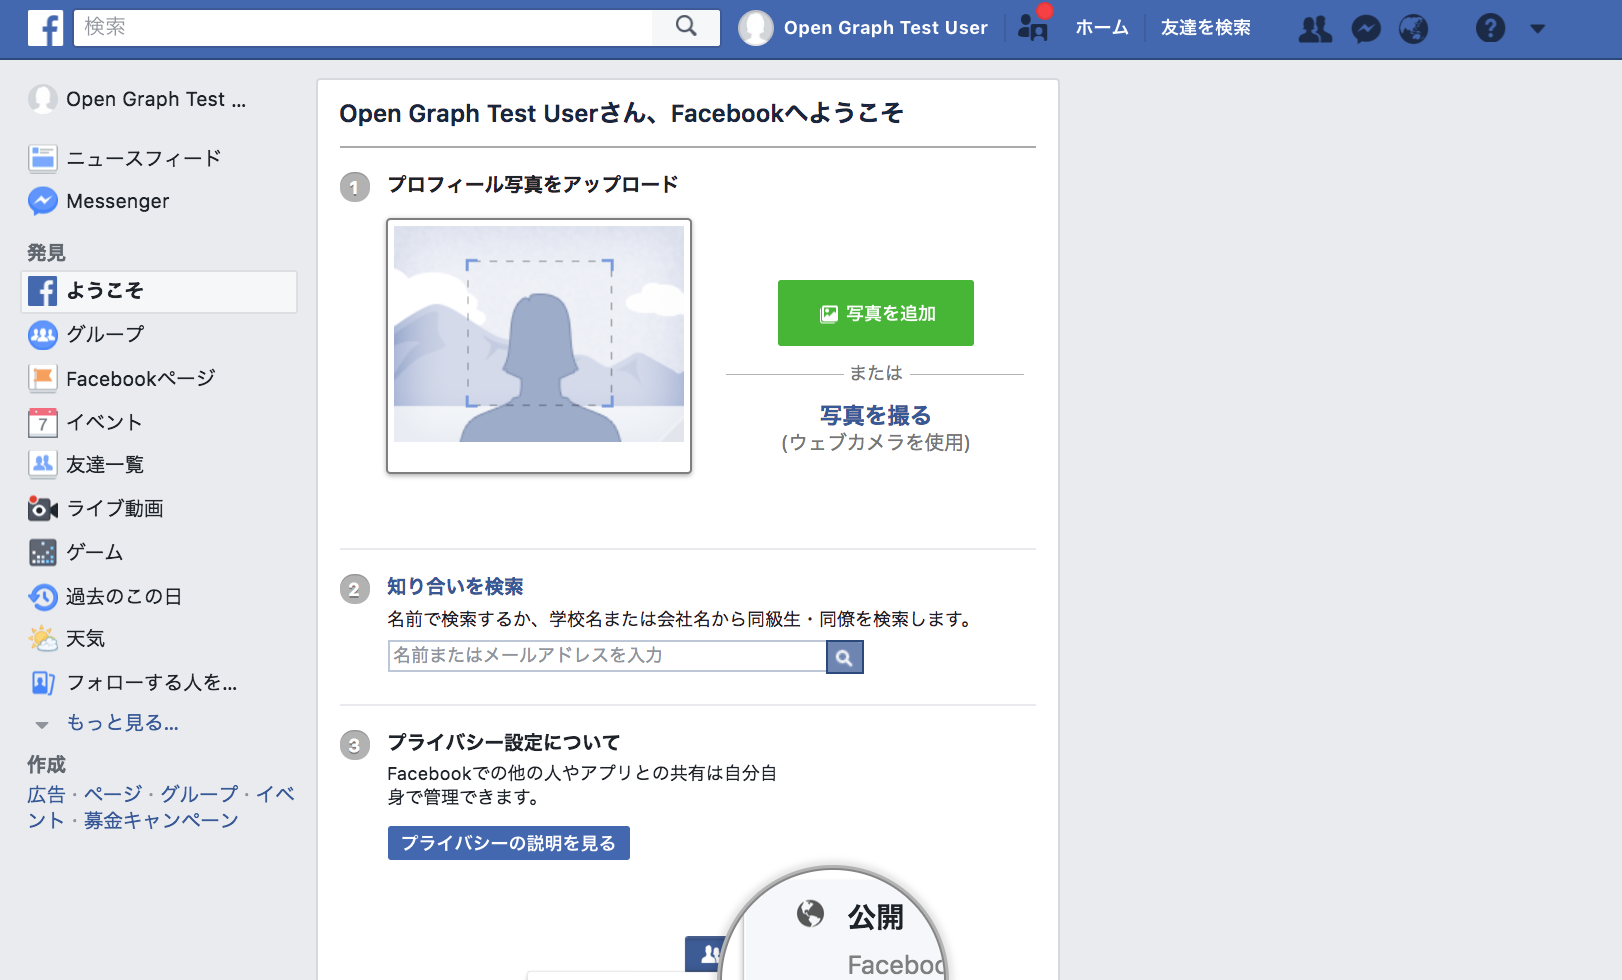Click the search magnifier button in the top bar
The width and height of the screenshot is (1622, 980).
coord(686,27)
